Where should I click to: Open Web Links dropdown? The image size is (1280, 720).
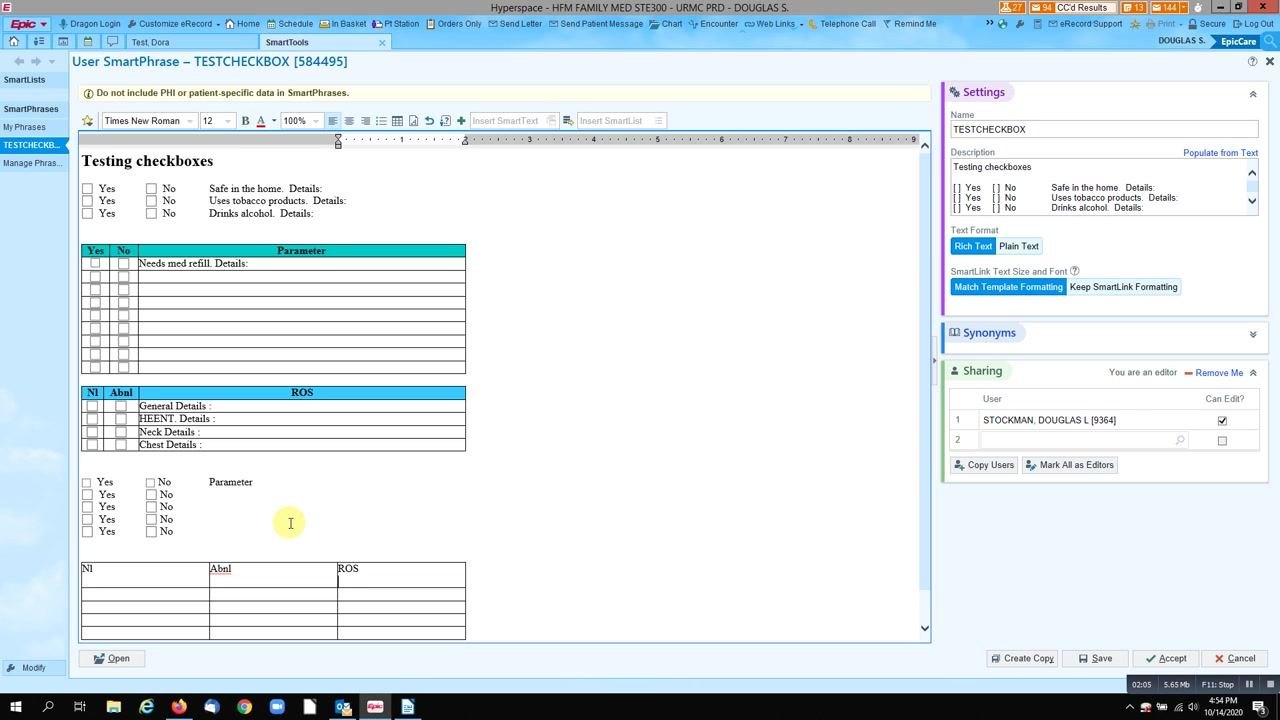click(773, 23)
